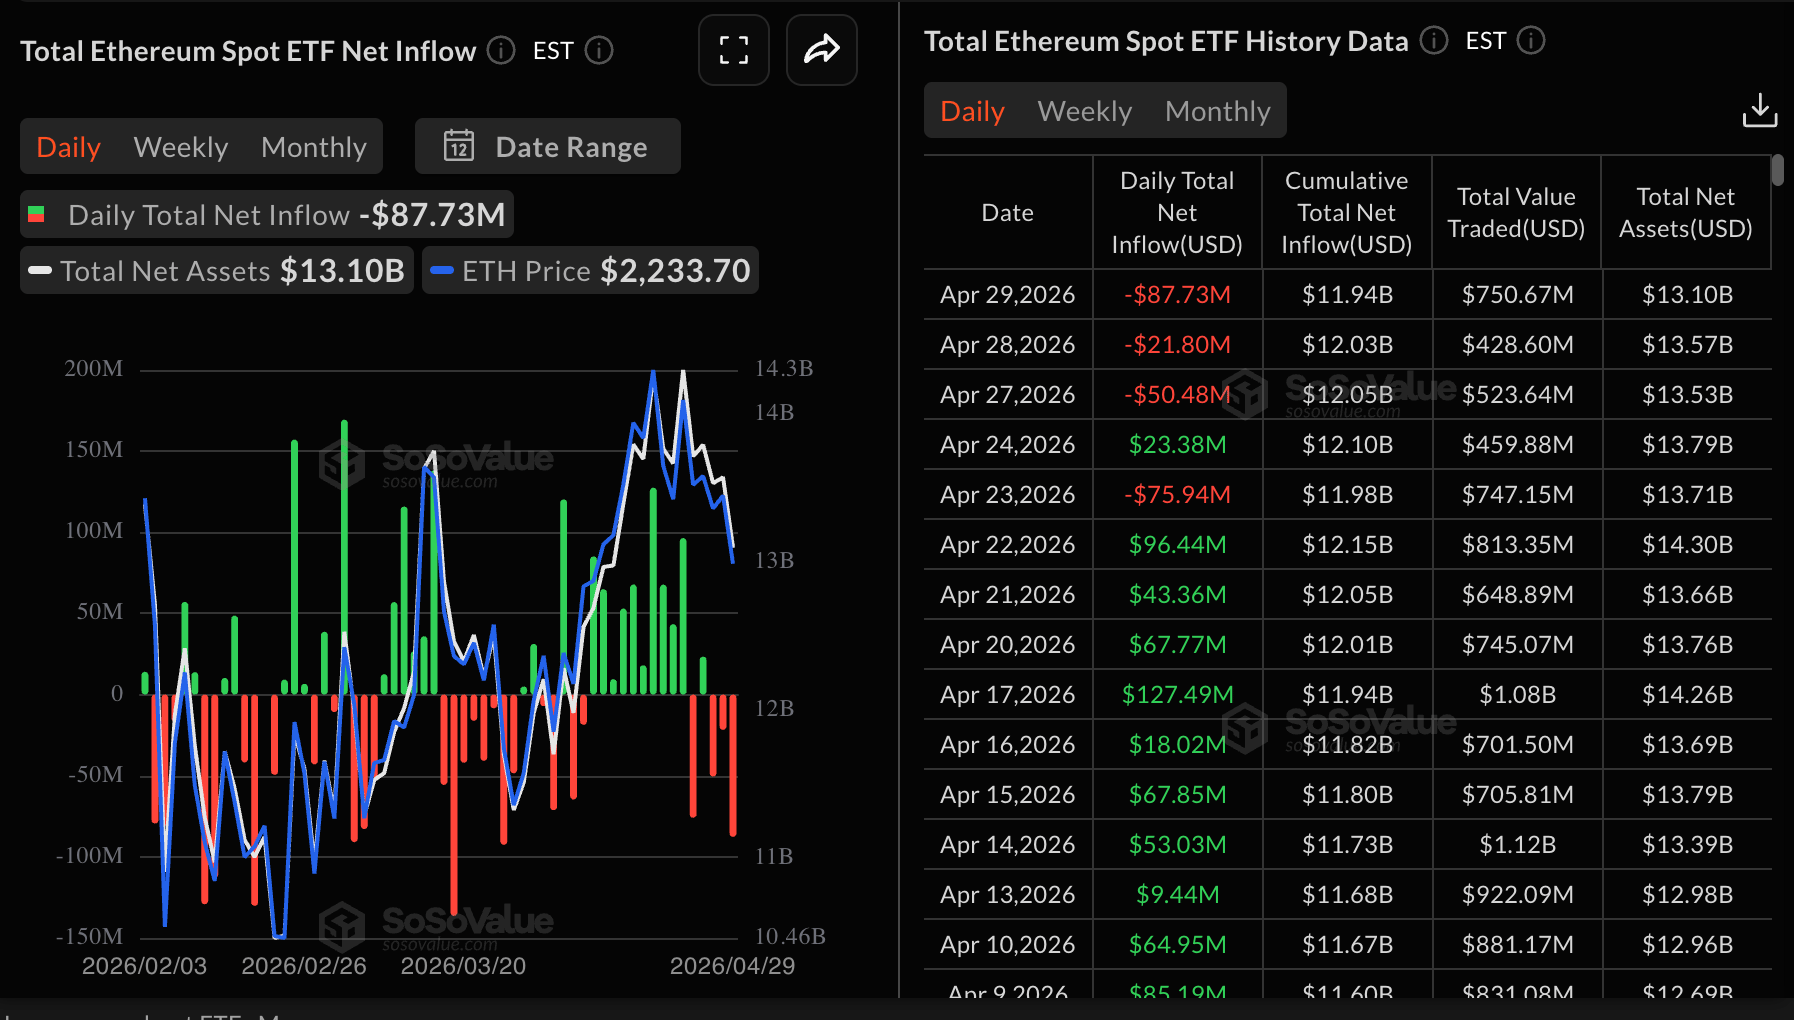Select Monthly tab in history table

1217,111
